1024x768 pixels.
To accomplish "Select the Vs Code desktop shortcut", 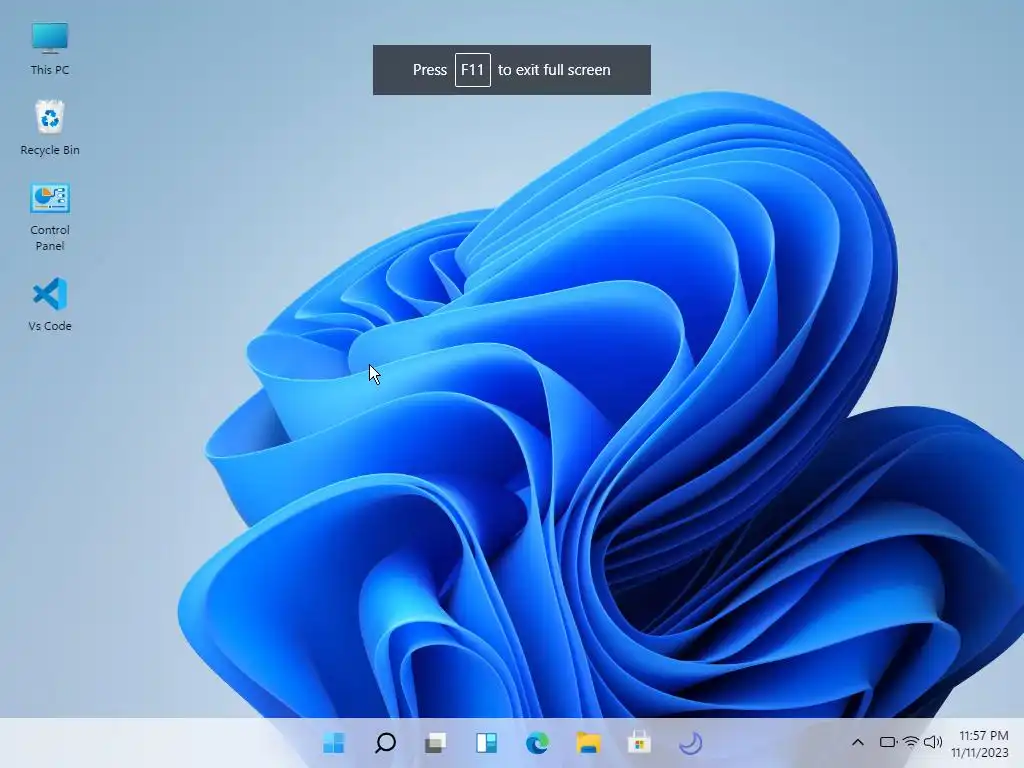I will coord(50,304).
